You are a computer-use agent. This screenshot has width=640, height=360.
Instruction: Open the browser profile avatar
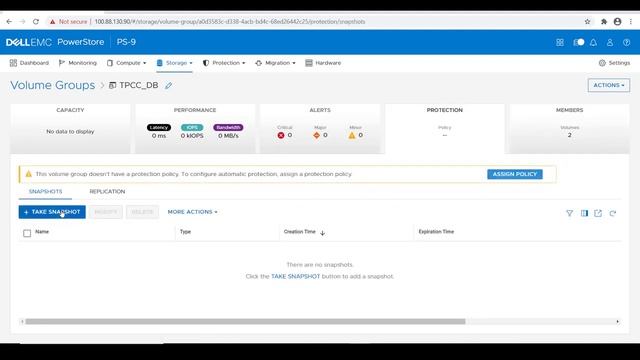pos(617,22)
